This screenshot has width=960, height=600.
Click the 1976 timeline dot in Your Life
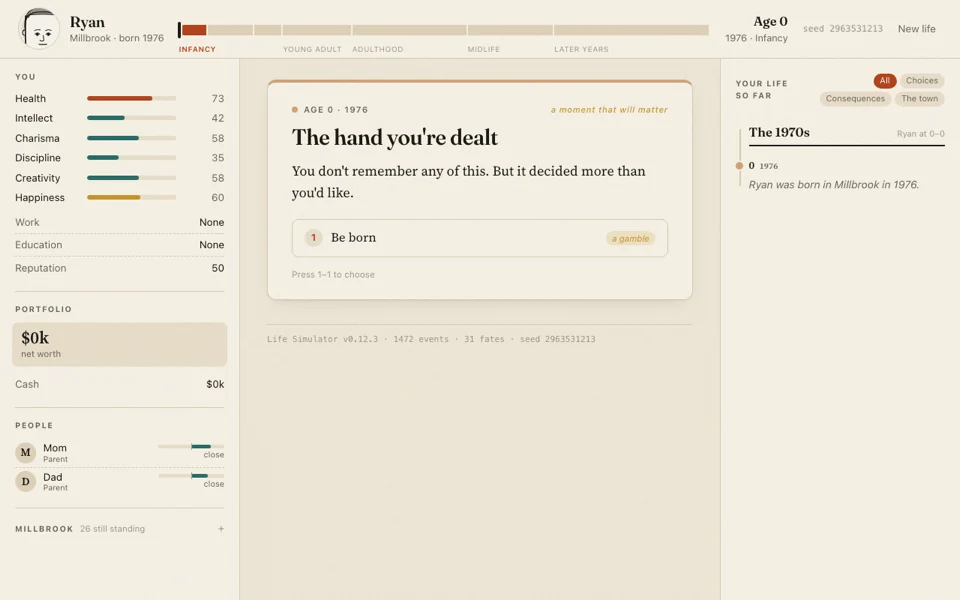click(739, 166)
